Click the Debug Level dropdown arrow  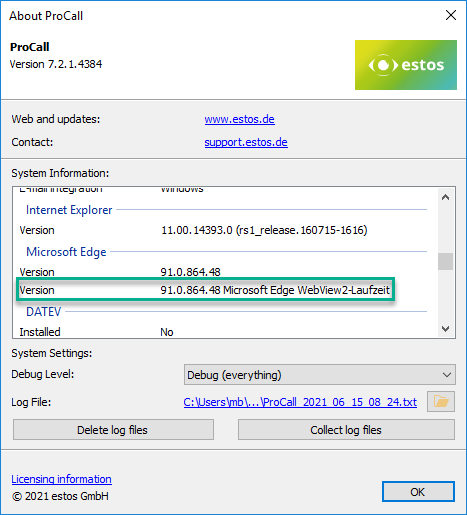point(447,375)
